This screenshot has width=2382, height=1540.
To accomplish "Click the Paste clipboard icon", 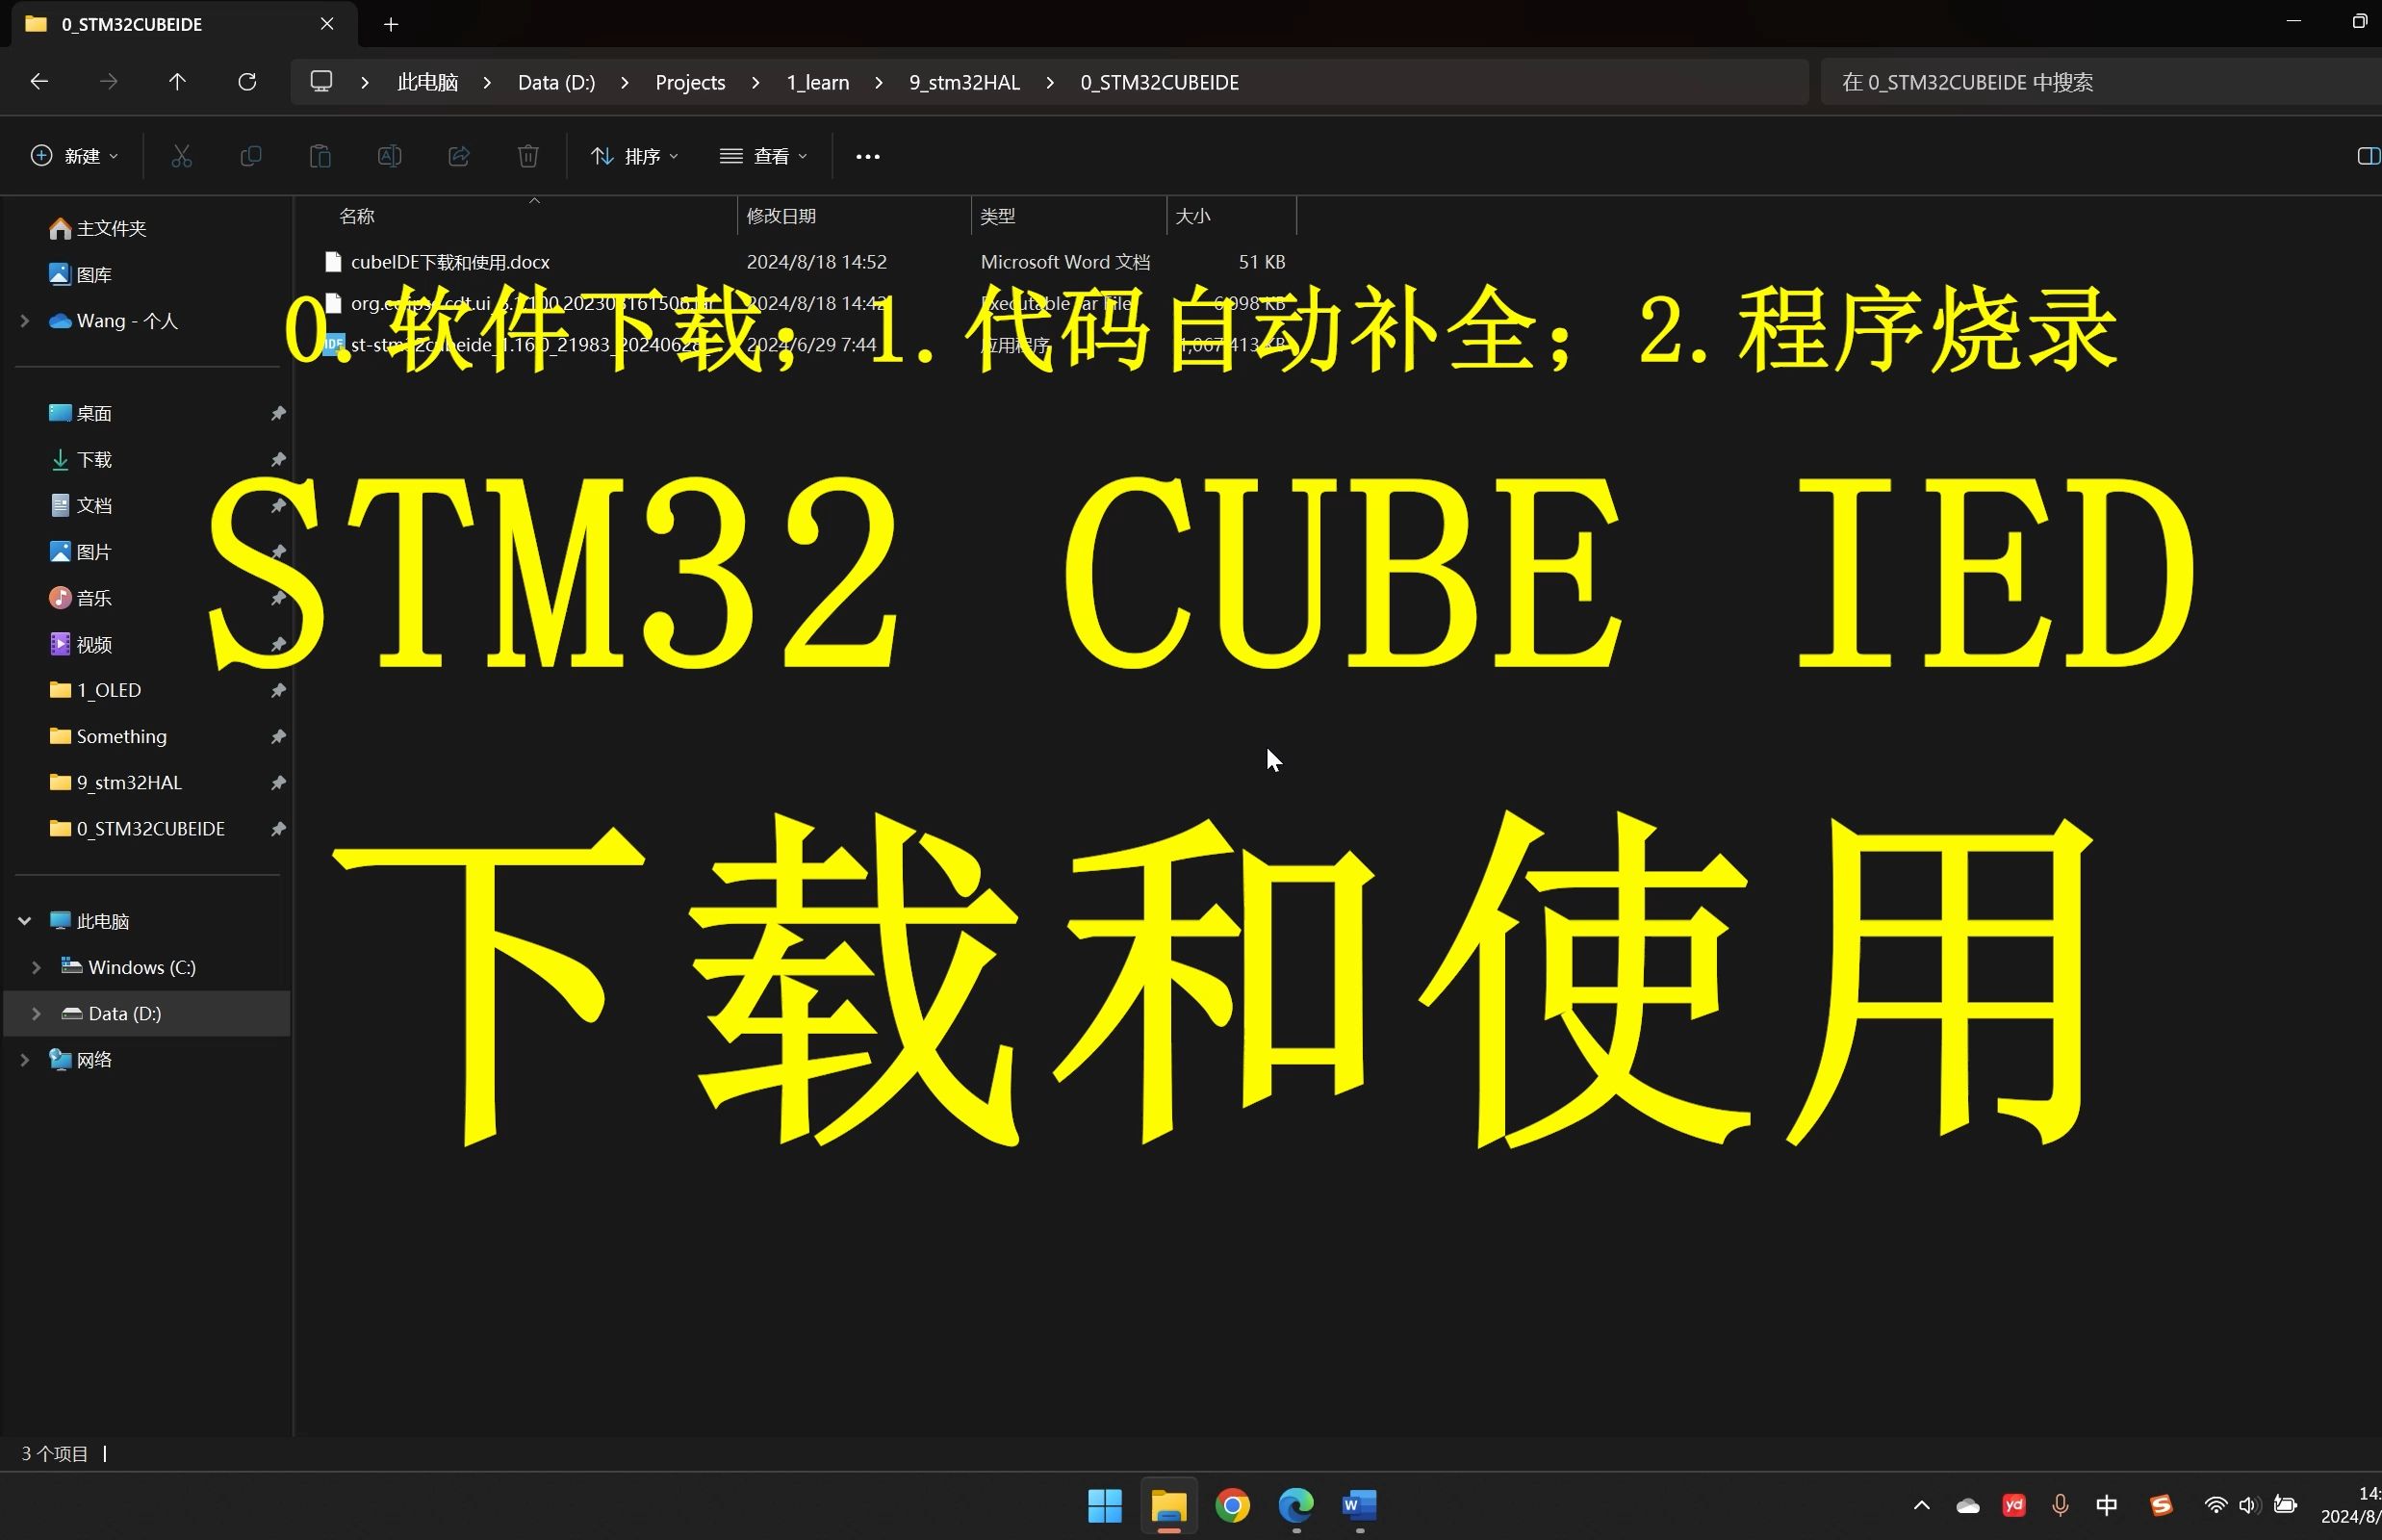I will pyautogui.click(x=320, y=156).
